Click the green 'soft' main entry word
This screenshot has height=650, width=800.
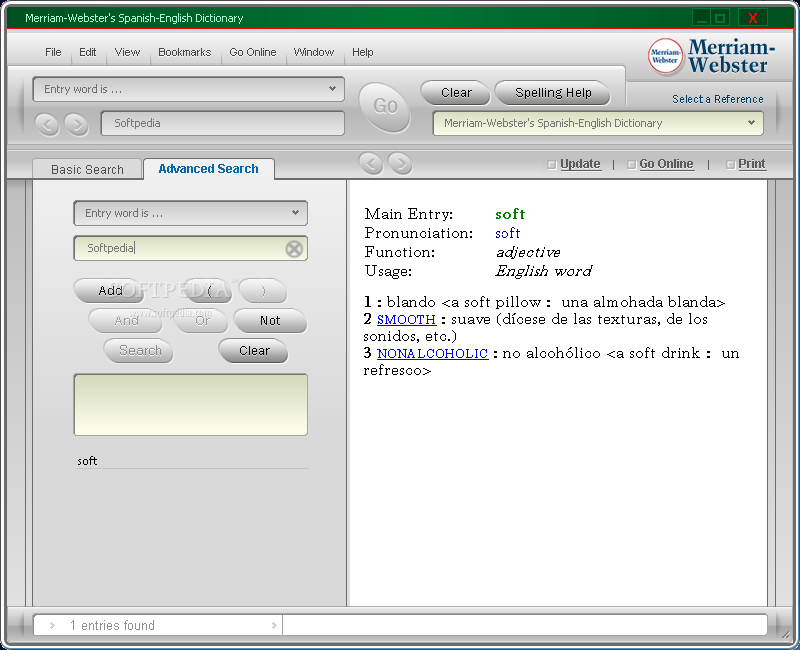[510, 214]
